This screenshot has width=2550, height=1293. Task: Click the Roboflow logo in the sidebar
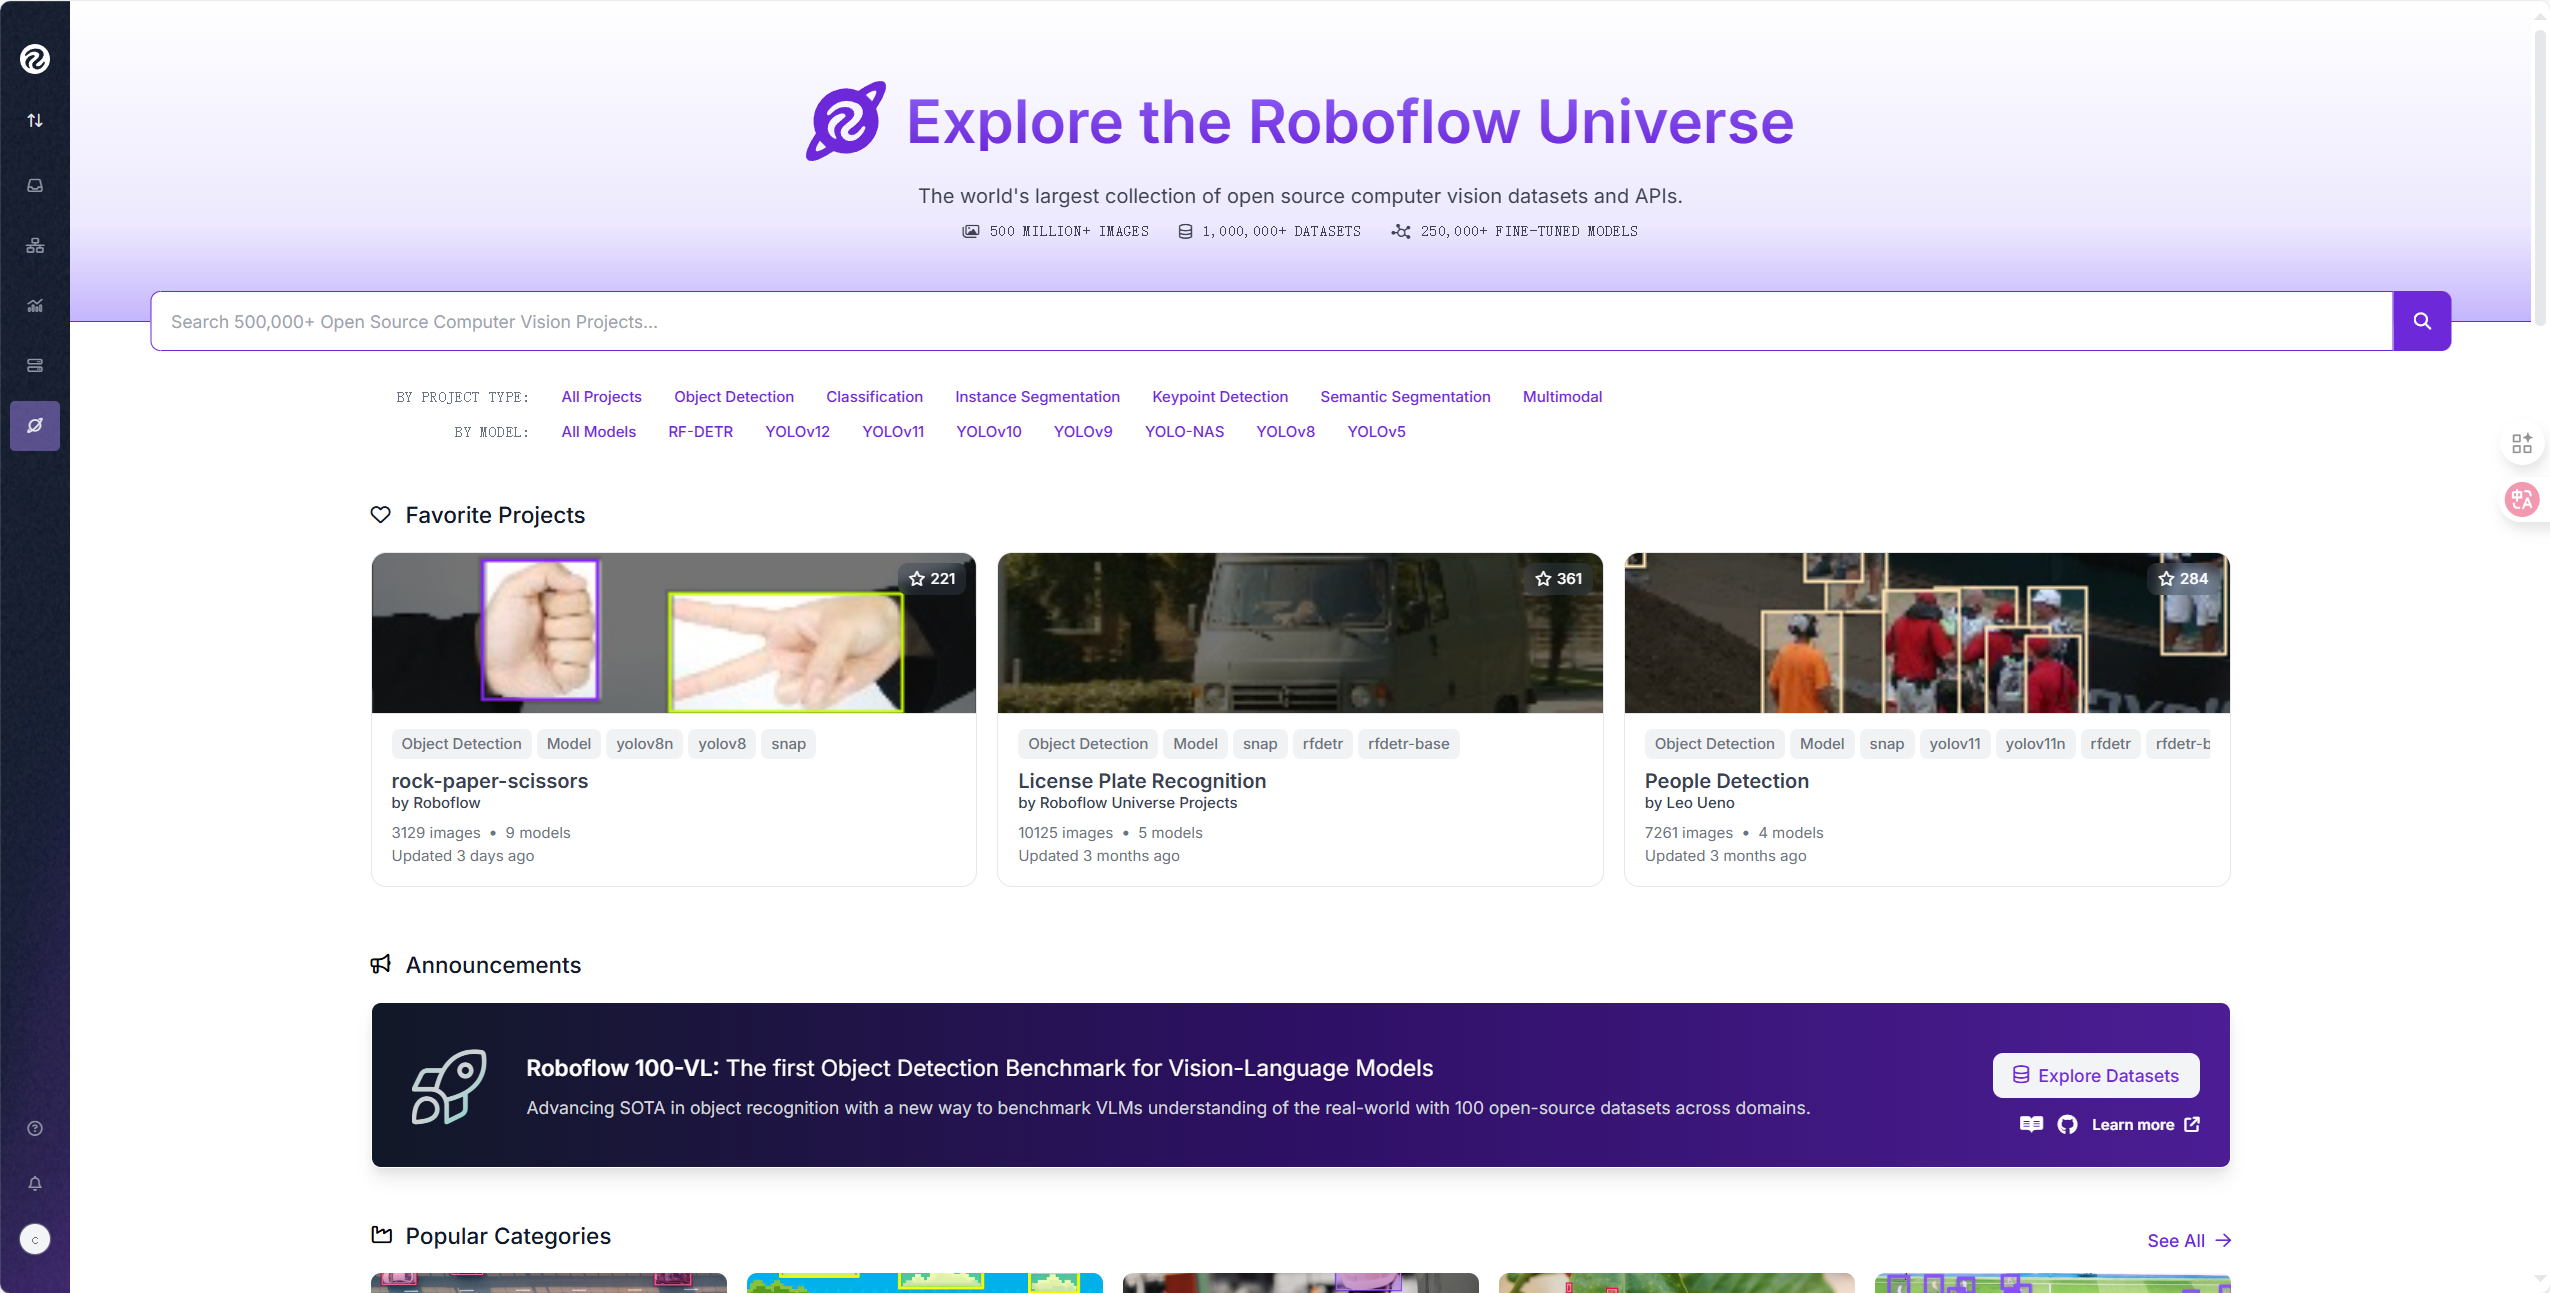[x=35, y=59]
